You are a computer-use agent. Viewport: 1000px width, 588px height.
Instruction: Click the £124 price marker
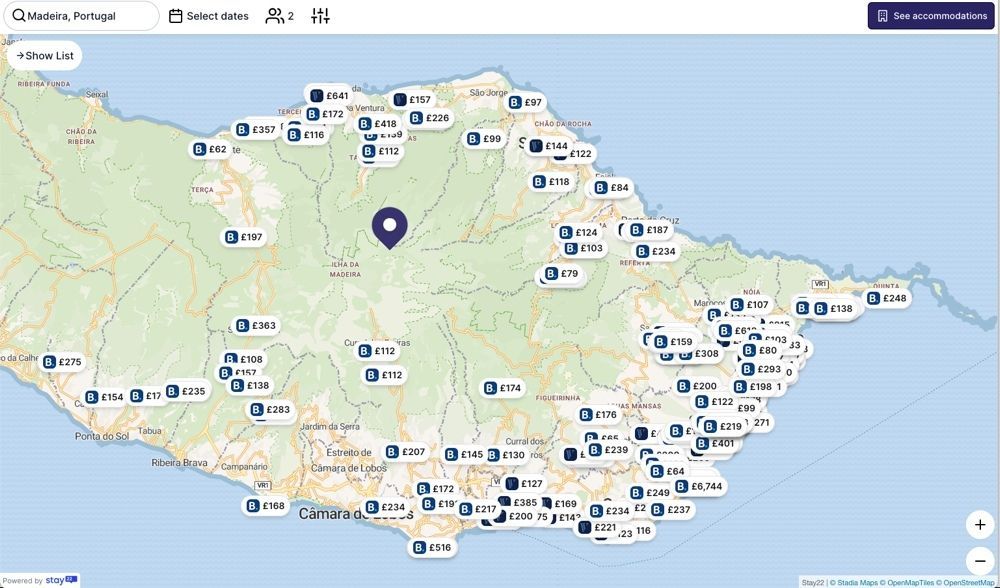(x=578, y=232)
